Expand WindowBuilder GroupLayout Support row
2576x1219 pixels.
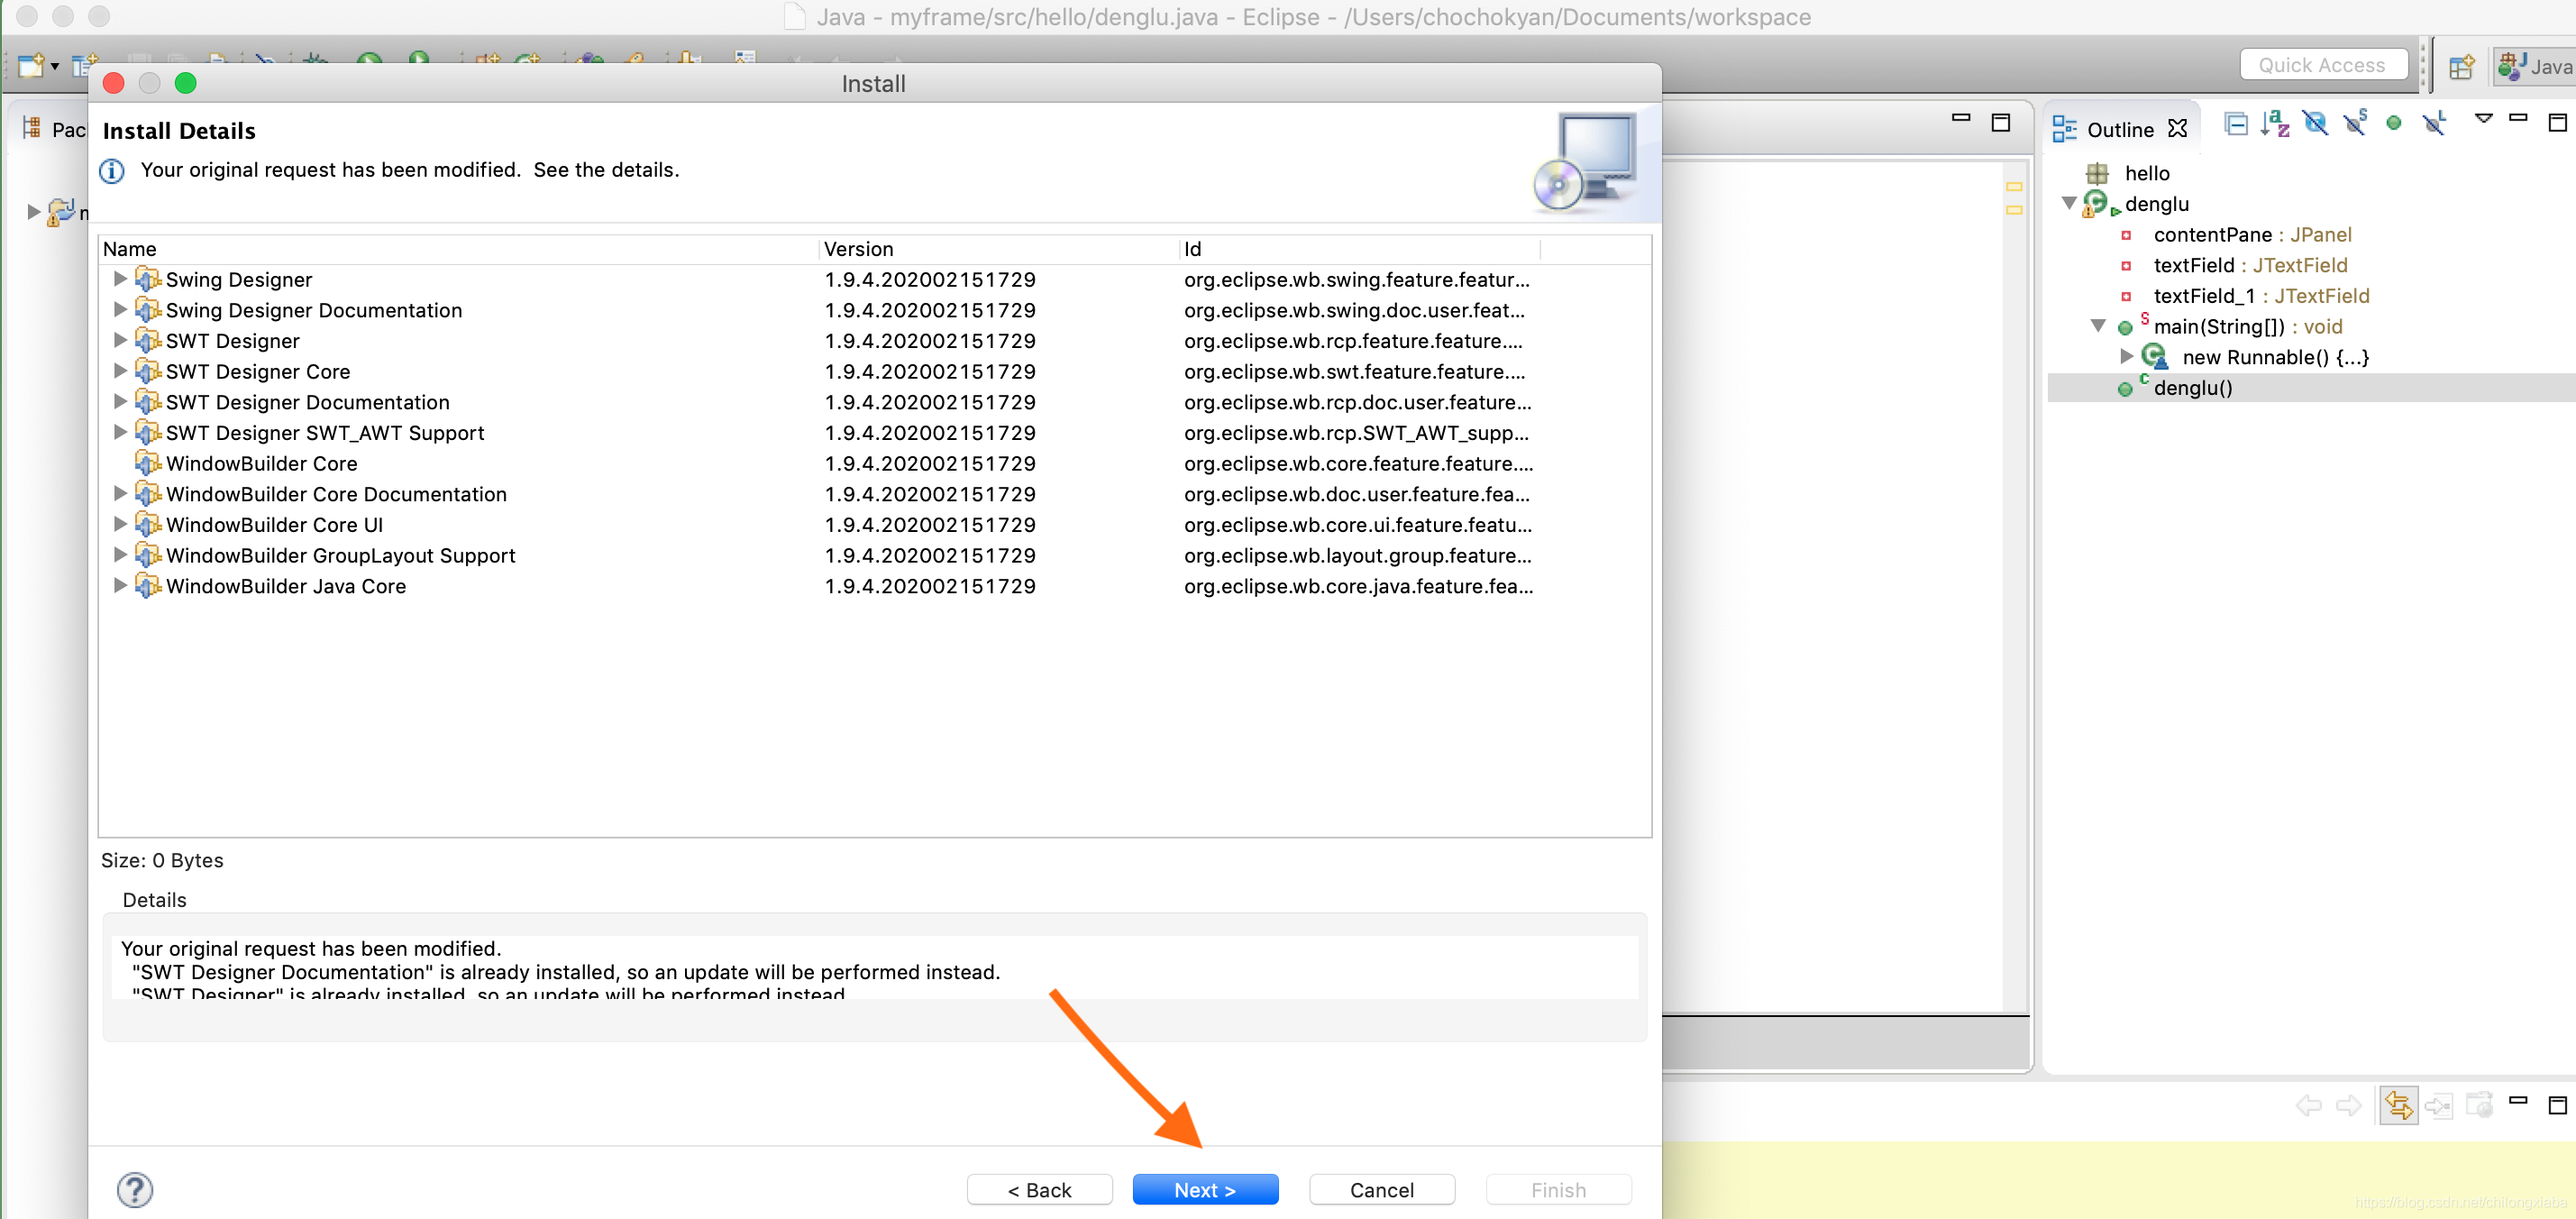[120, 555]
